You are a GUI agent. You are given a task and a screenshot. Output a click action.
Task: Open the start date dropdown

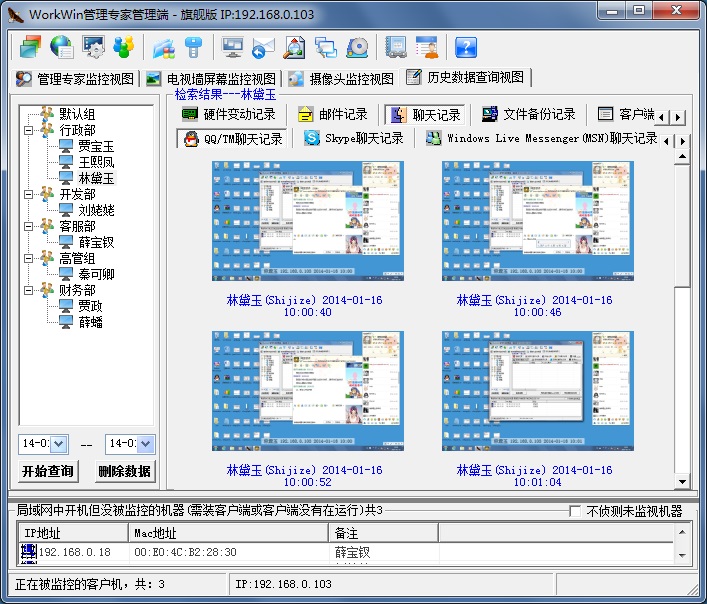coord(59,444)
